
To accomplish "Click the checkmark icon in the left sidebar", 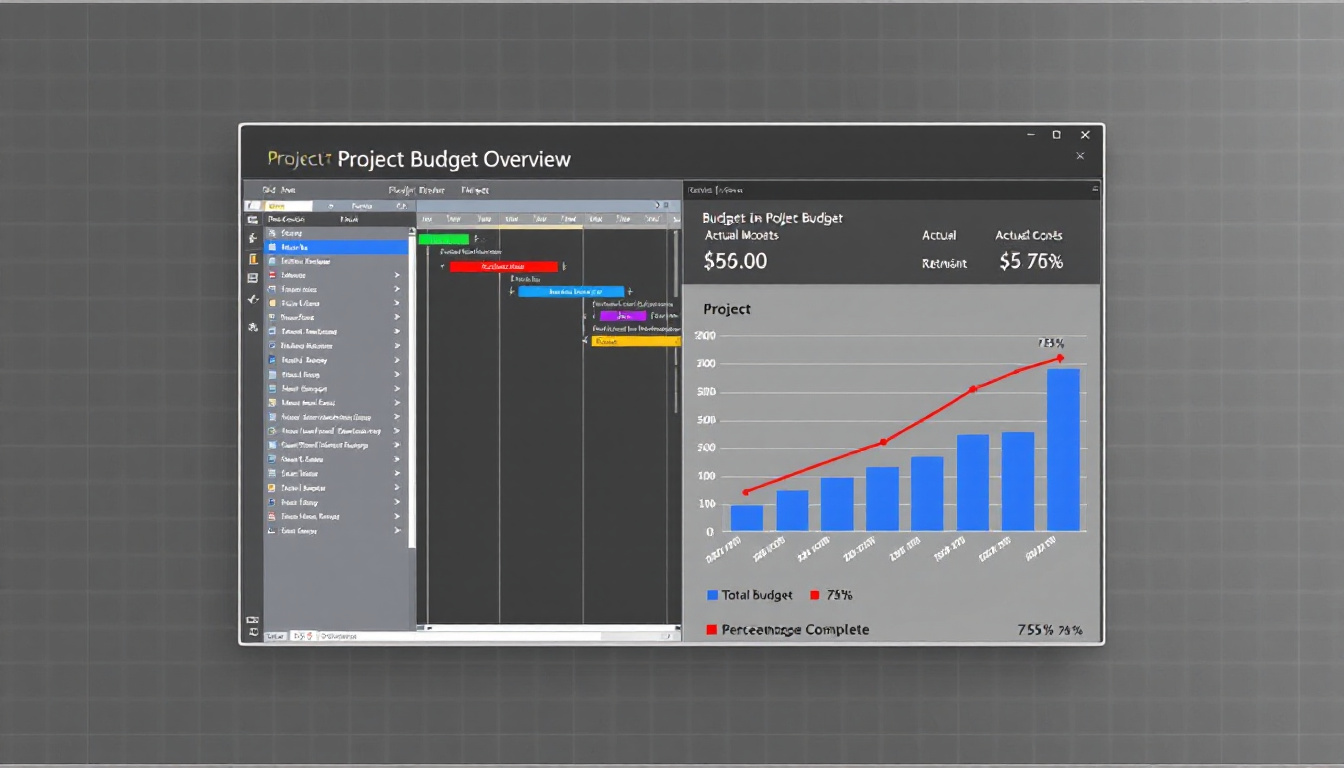I will [x=253, y=299].
